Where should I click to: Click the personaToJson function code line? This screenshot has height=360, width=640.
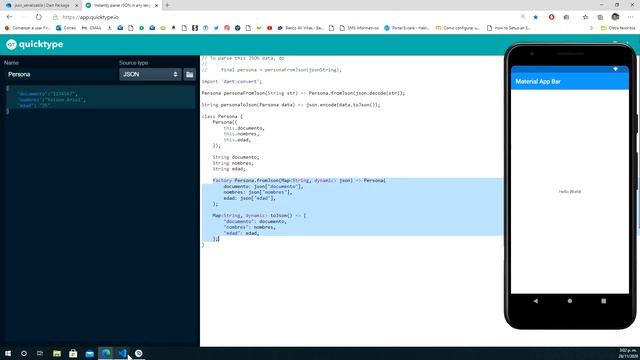pyautogui.click(x=291, y=105)
